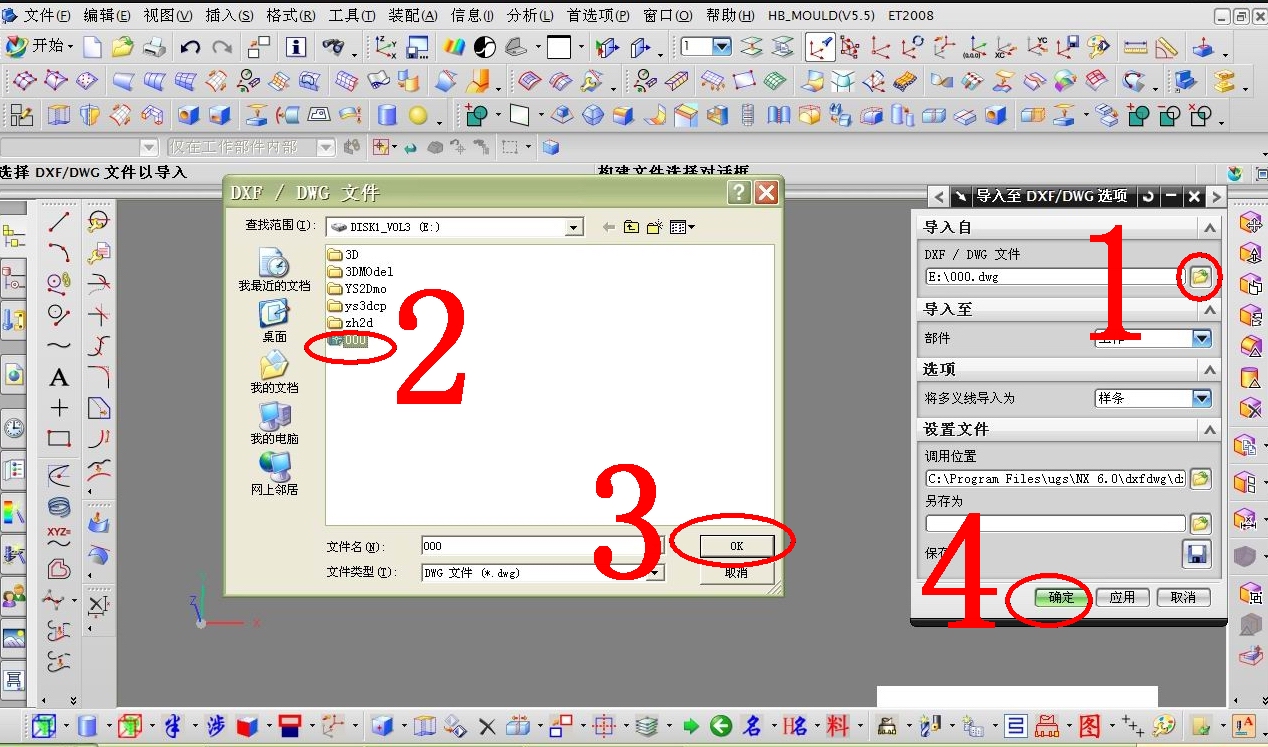
Task: Click the binoculars Find icon
Action: click(334, 47)
